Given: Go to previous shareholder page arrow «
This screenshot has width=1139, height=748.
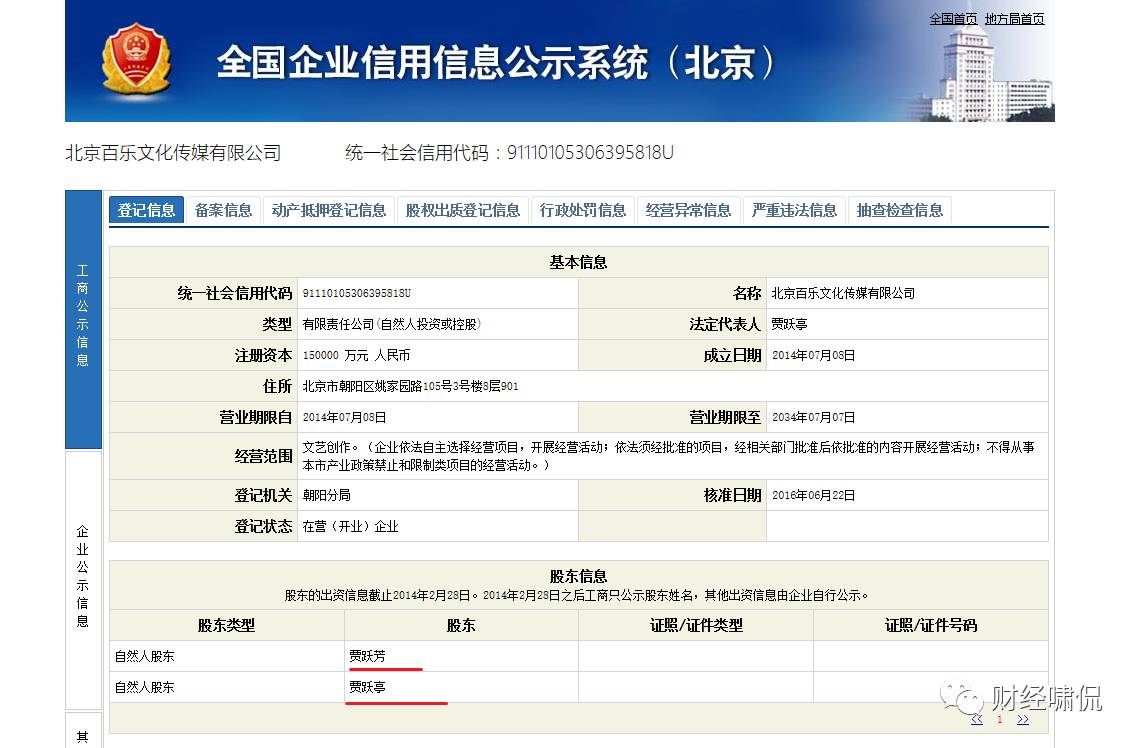Looking at the screenshot, I should click(x=977, y=719).
